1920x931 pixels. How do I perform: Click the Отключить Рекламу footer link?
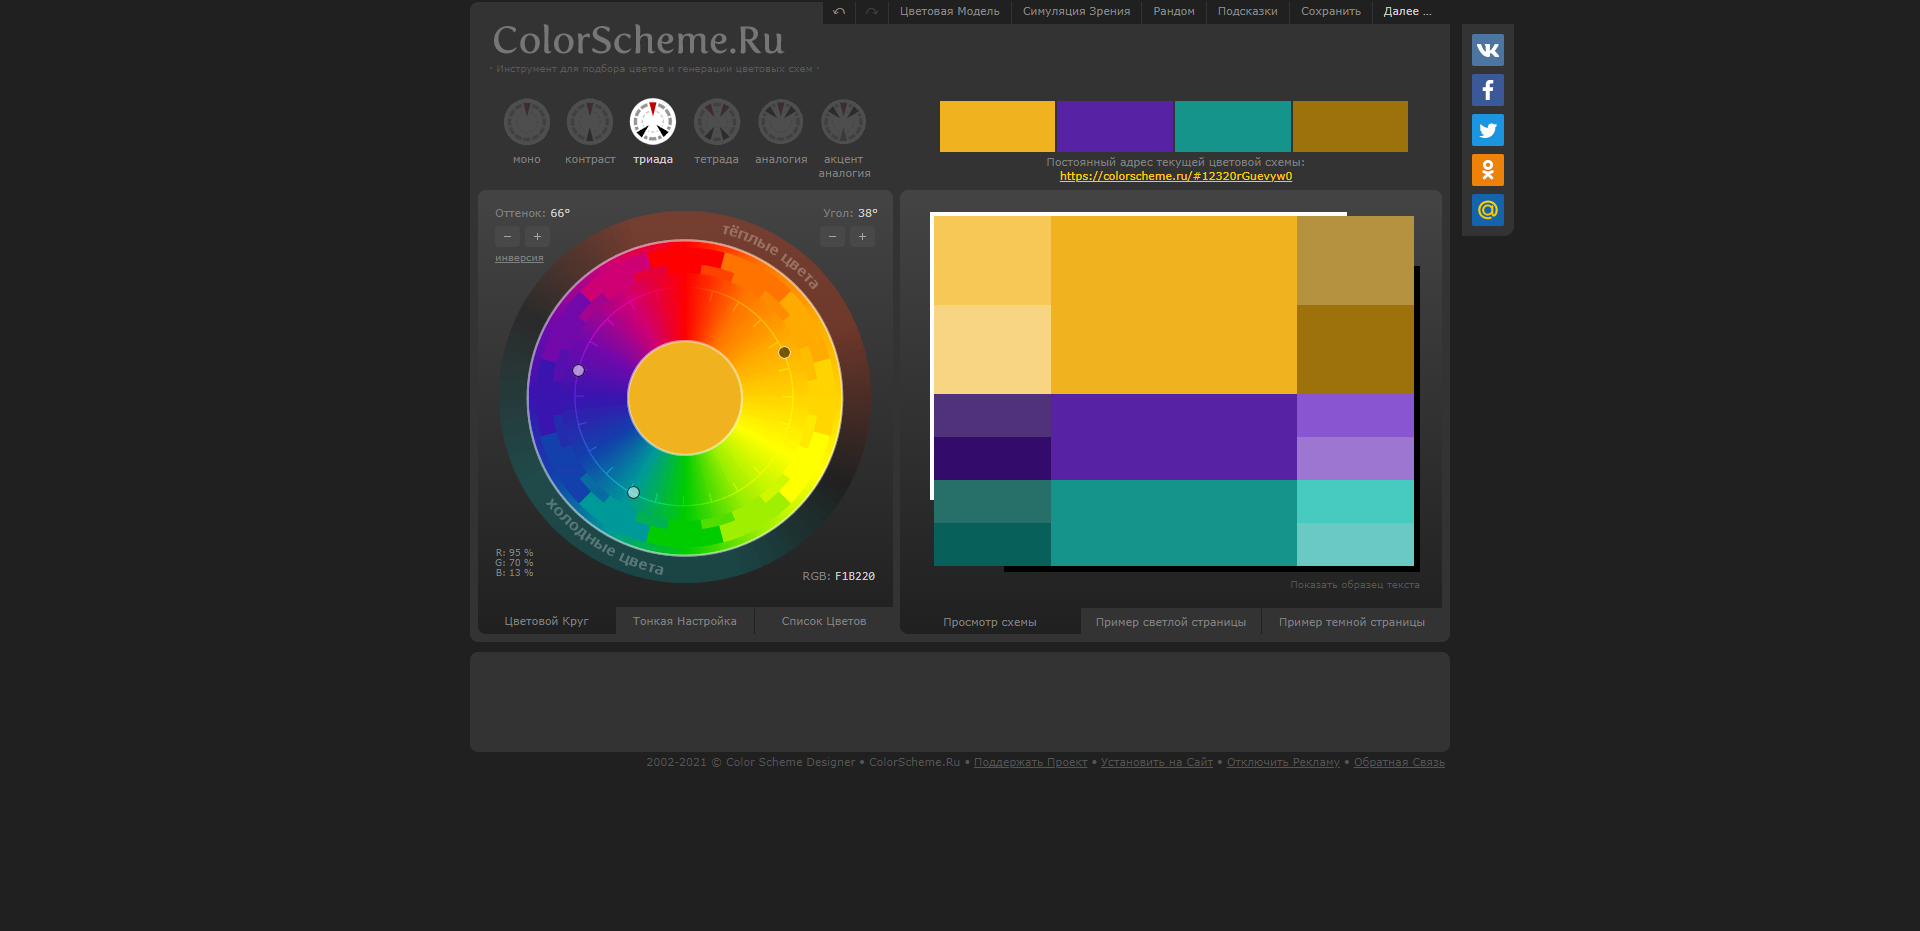coord(1283,762)
